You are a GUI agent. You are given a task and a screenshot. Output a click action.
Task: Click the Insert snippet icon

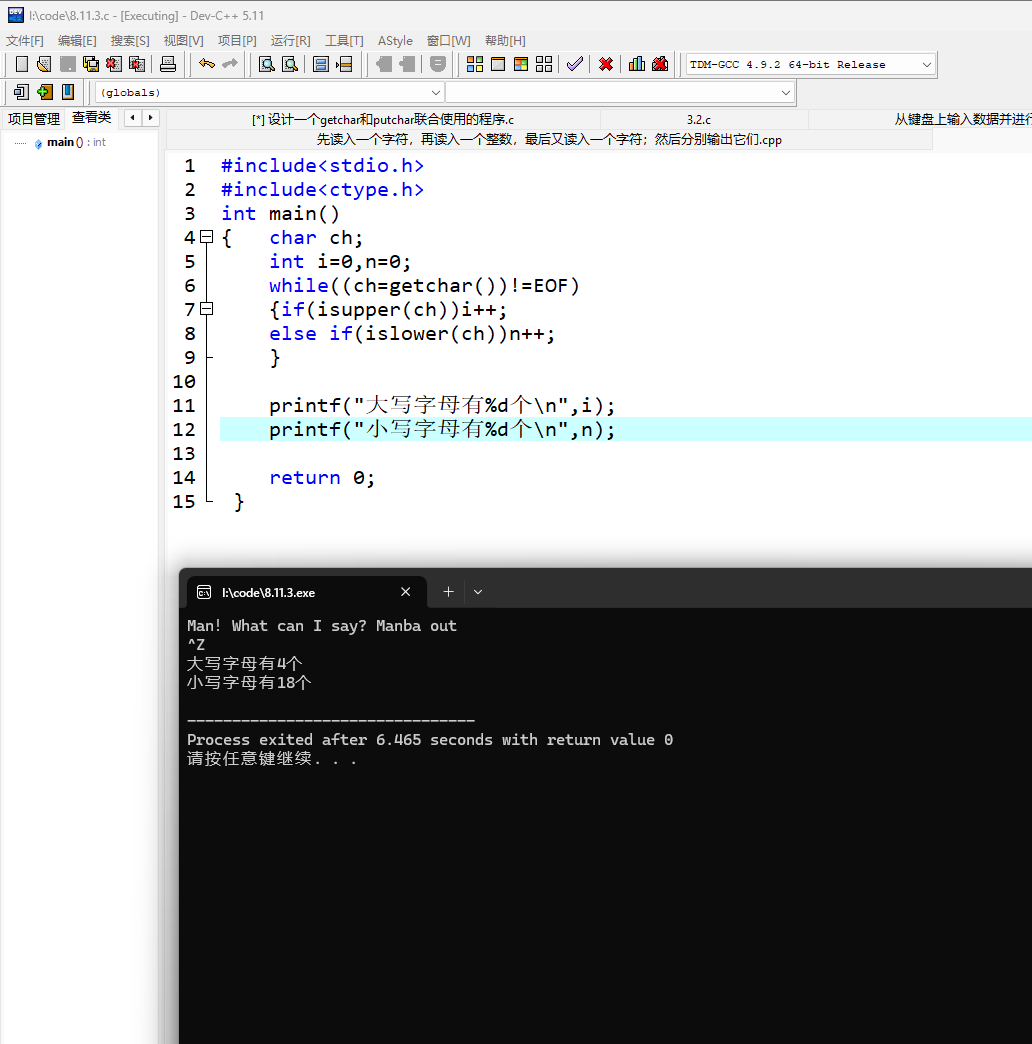pos(21,92)
